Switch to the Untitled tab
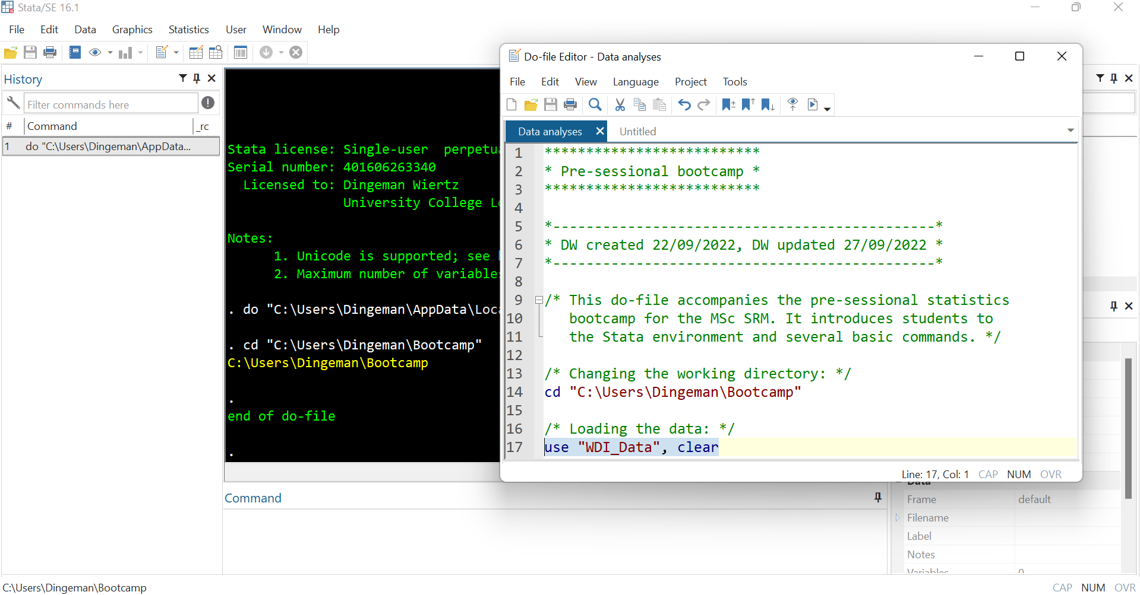The image size is (1140, 595). [x=638, y=131]
